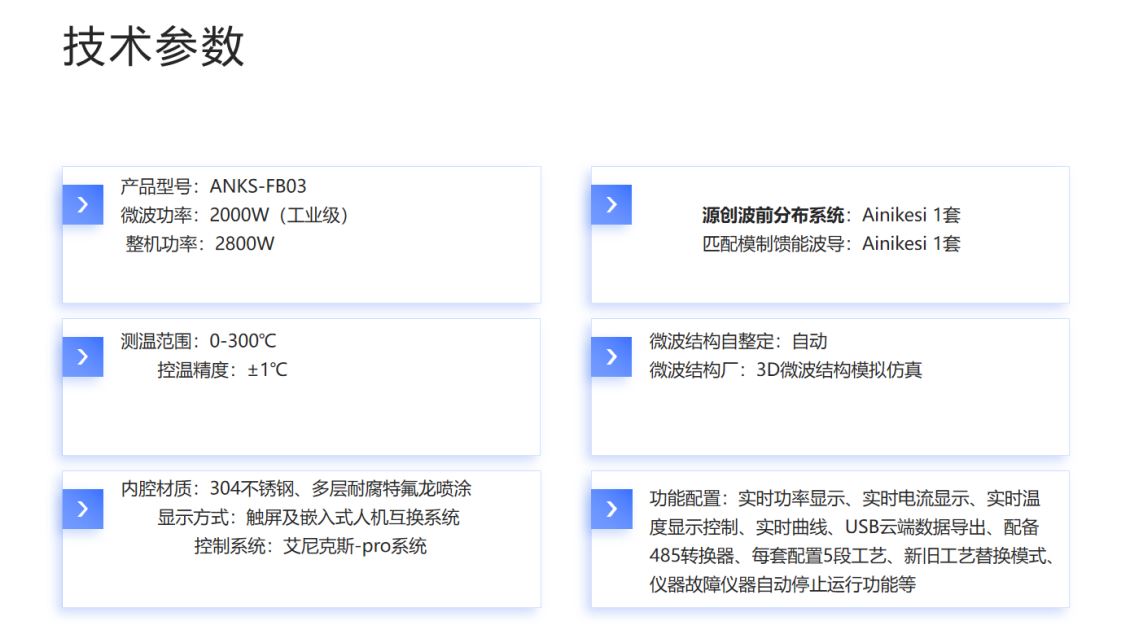Click the line 仪器故障仪器自动停止运行功能等
This screenshot has width=1130, height=634.
pos(782,584)
